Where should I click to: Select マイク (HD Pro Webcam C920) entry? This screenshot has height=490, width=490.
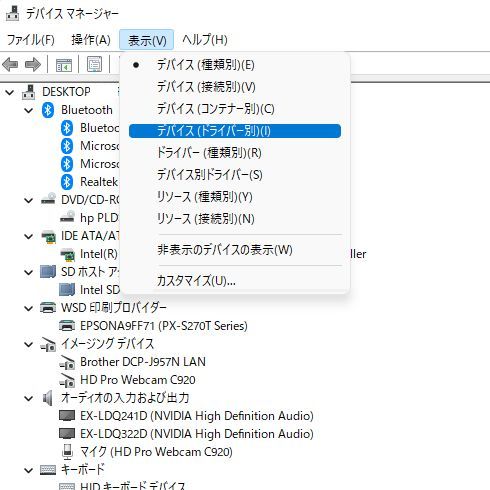click(156, 452)
